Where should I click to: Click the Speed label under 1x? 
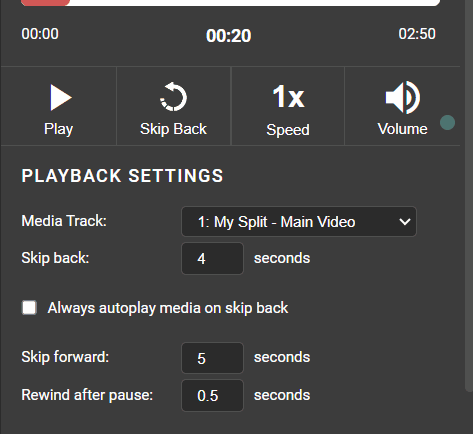(x=288, y=130)
